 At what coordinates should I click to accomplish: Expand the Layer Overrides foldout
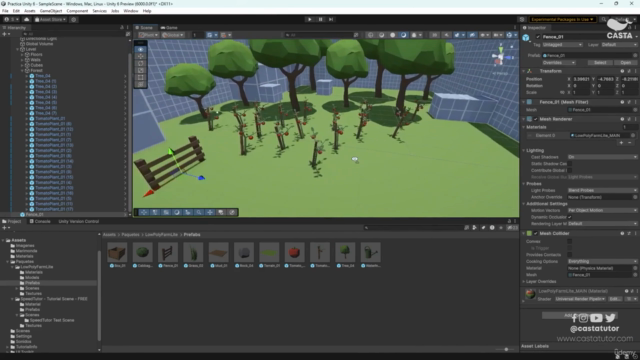point(524,282)
